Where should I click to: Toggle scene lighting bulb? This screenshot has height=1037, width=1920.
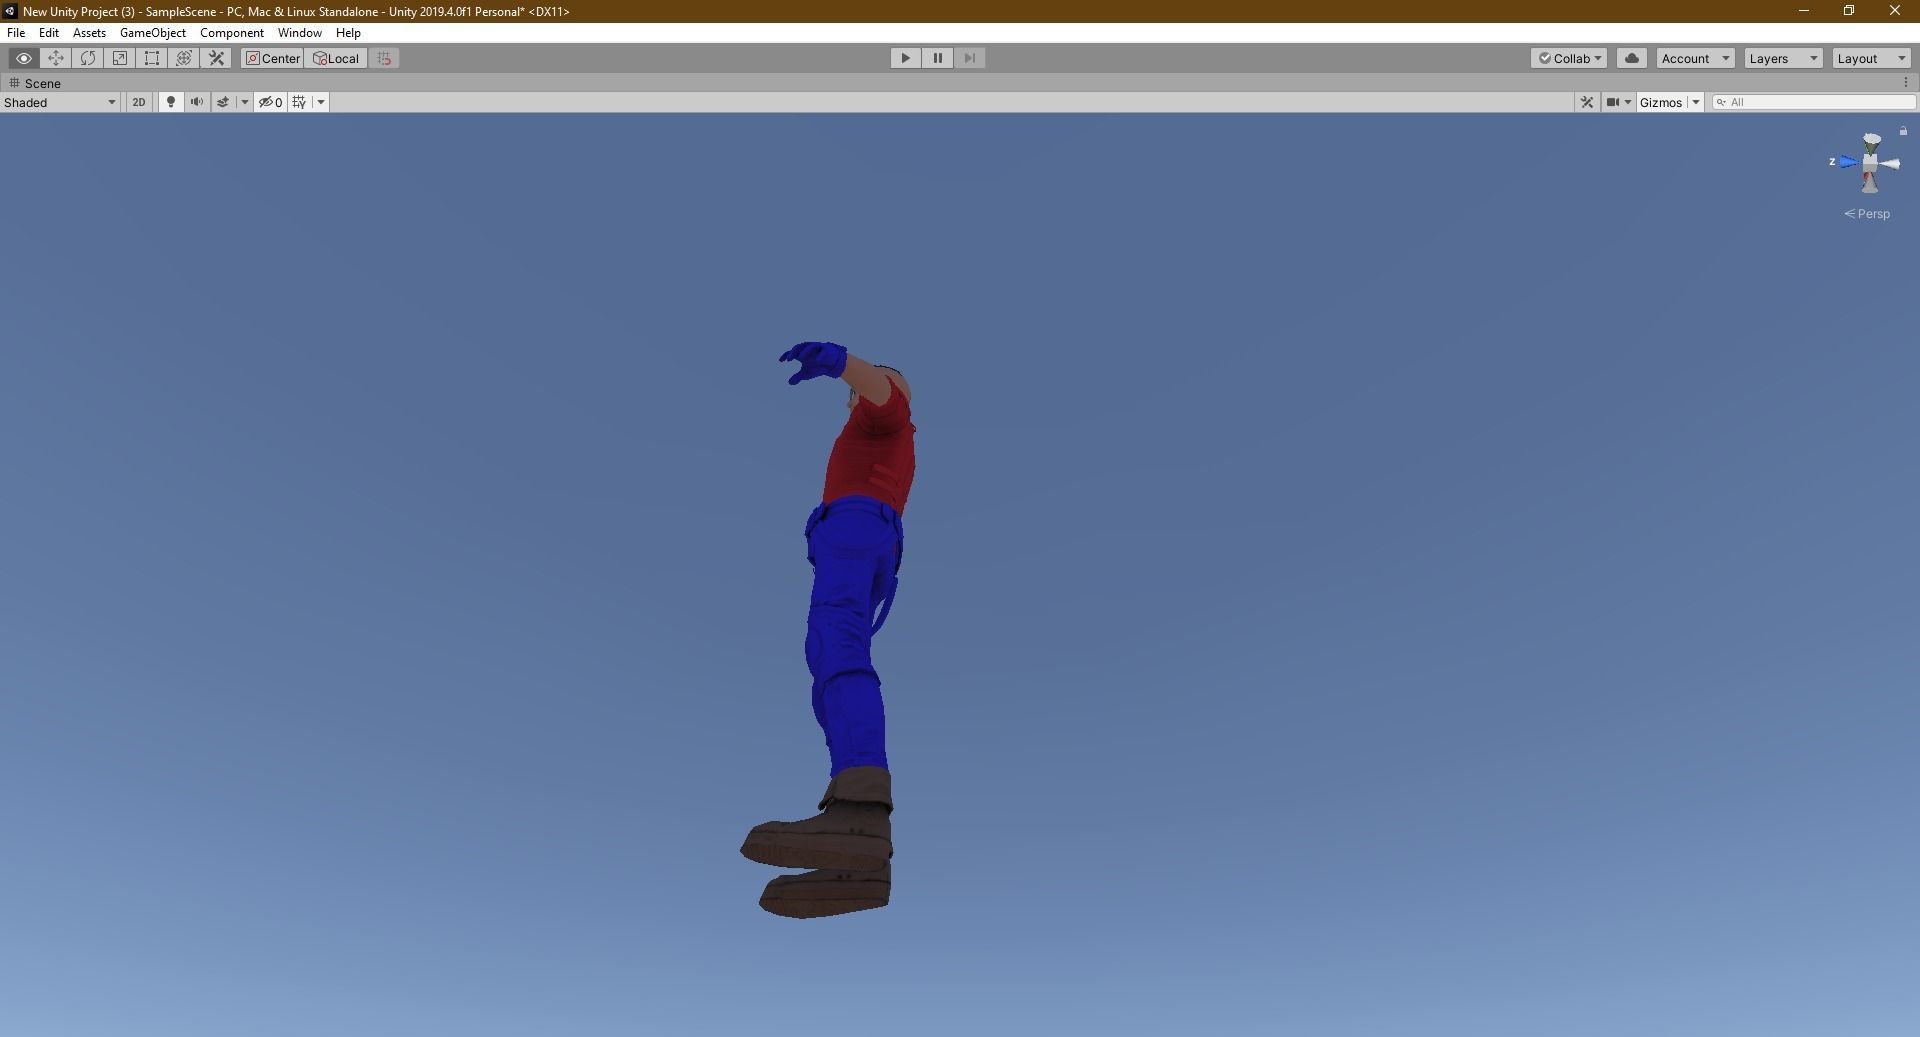tap(171, 102)
